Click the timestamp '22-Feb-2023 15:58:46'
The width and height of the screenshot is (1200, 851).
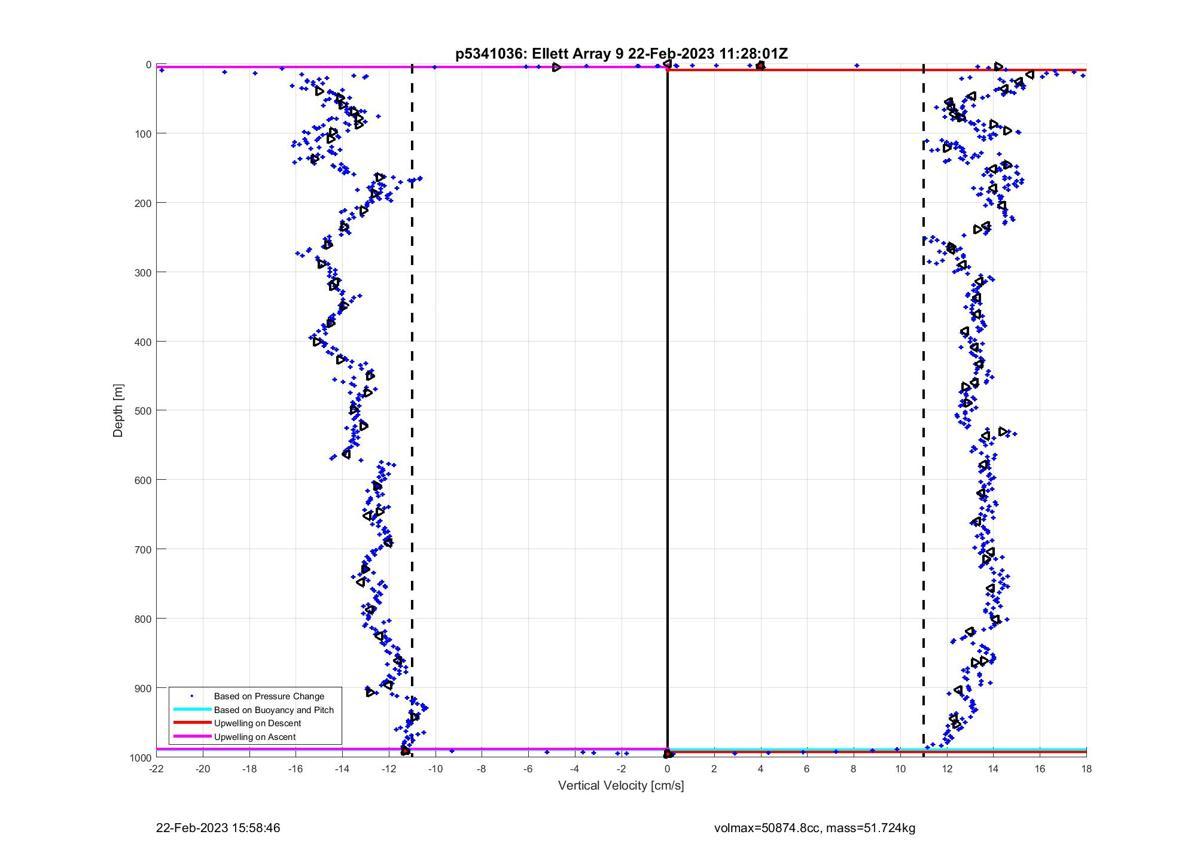pyautogui.click(x=218, y=829)
